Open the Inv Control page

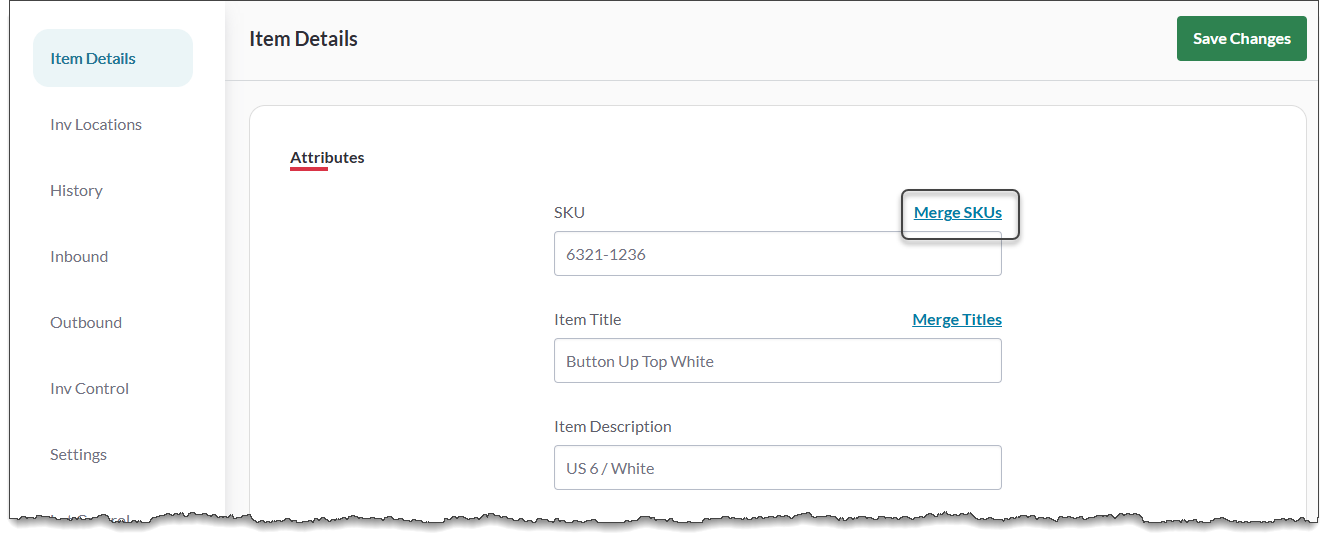click(x=89, y=389)
